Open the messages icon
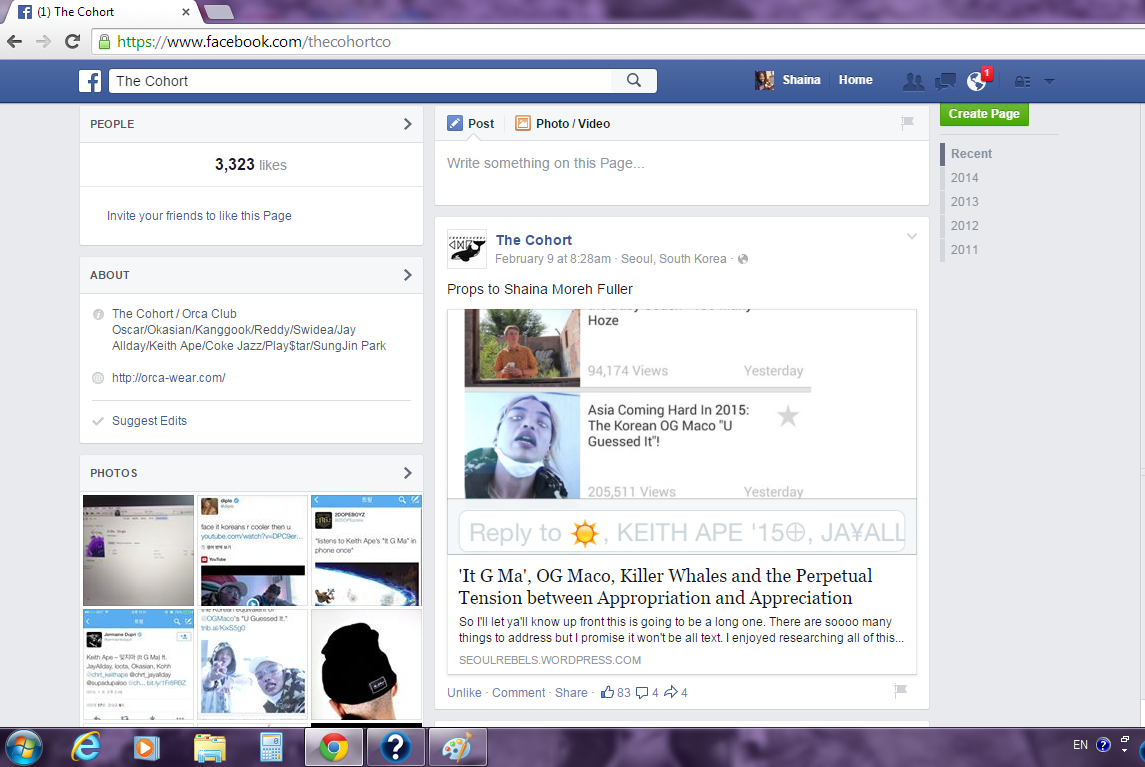 click(x=944, y=81)
